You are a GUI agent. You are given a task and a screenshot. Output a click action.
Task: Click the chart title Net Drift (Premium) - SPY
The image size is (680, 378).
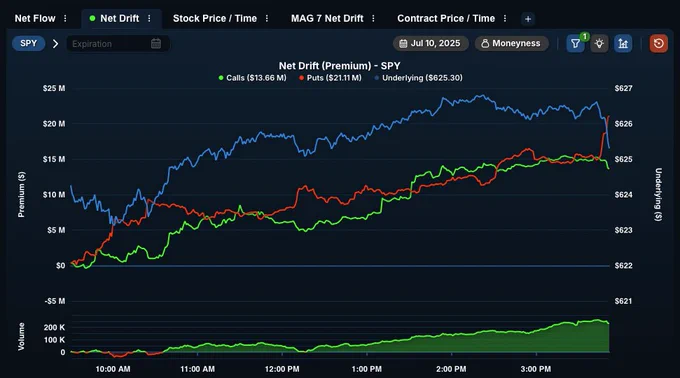point(339,66)
